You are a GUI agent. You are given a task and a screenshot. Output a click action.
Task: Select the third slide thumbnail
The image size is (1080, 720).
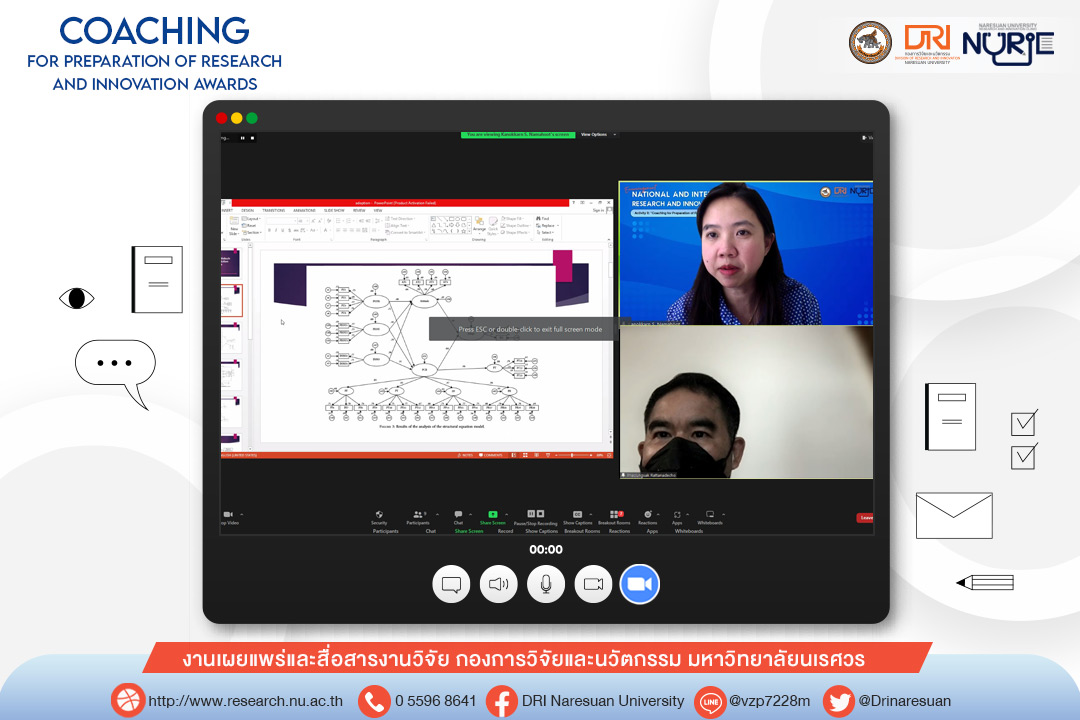pyautogui.click(x=230, y=338)
